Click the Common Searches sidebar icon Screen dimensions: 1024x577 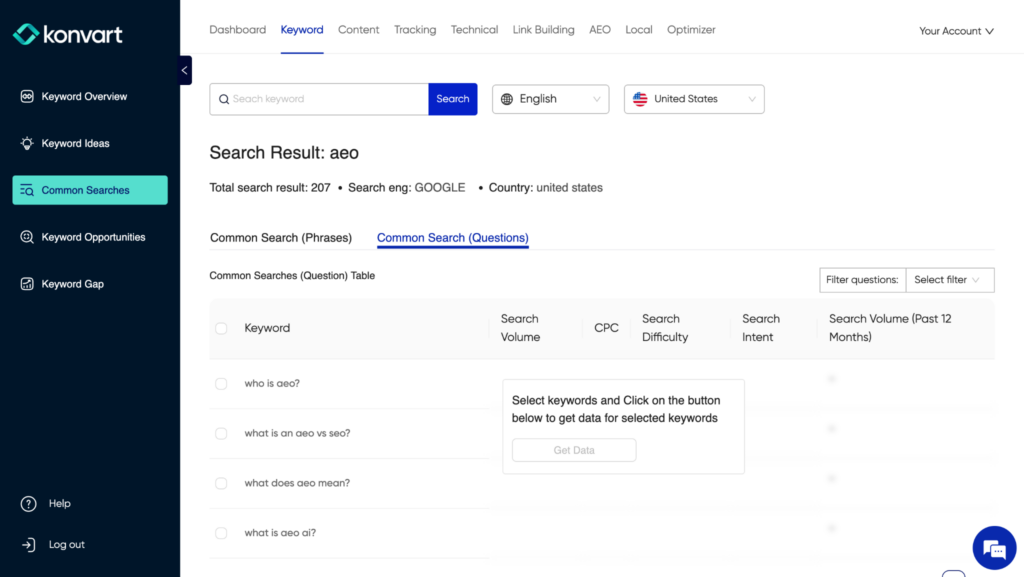pos(27,190)
